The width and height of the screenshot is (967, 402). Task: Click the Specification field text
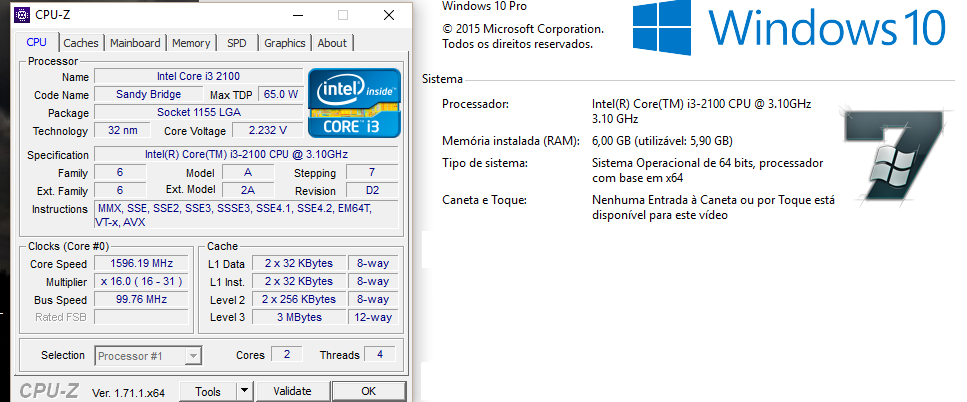(x=246, y=154)
